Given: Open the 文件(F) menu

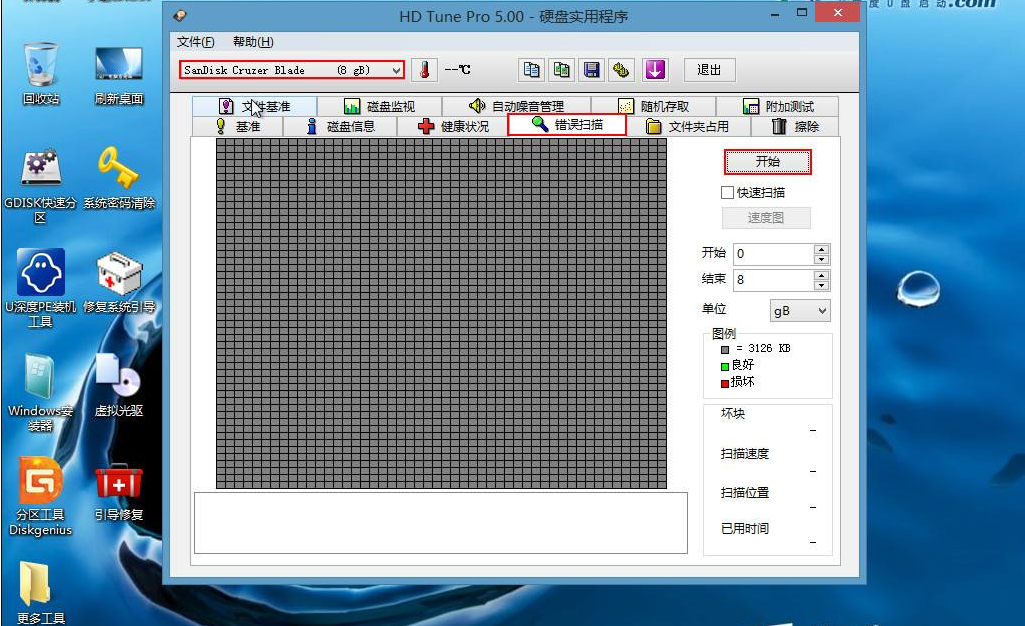Looking at the screenshot, I should tap(195, 42).
